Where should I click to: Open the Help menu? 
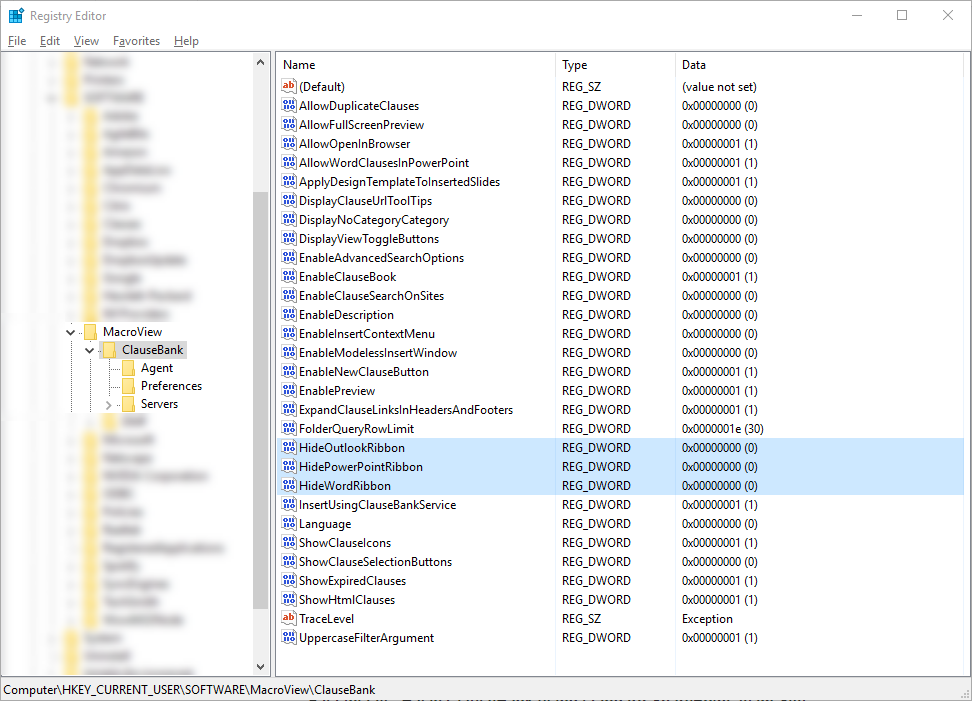[x=186, y=41]
